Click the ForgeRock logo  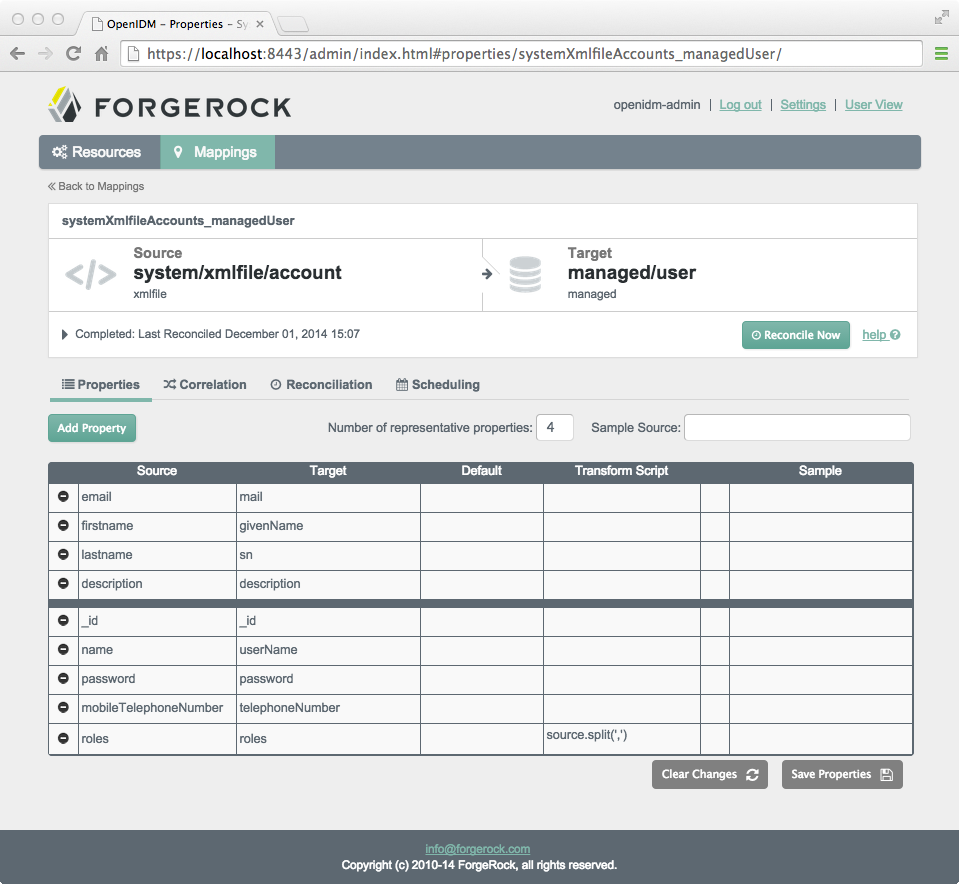[x=169, y=105]
